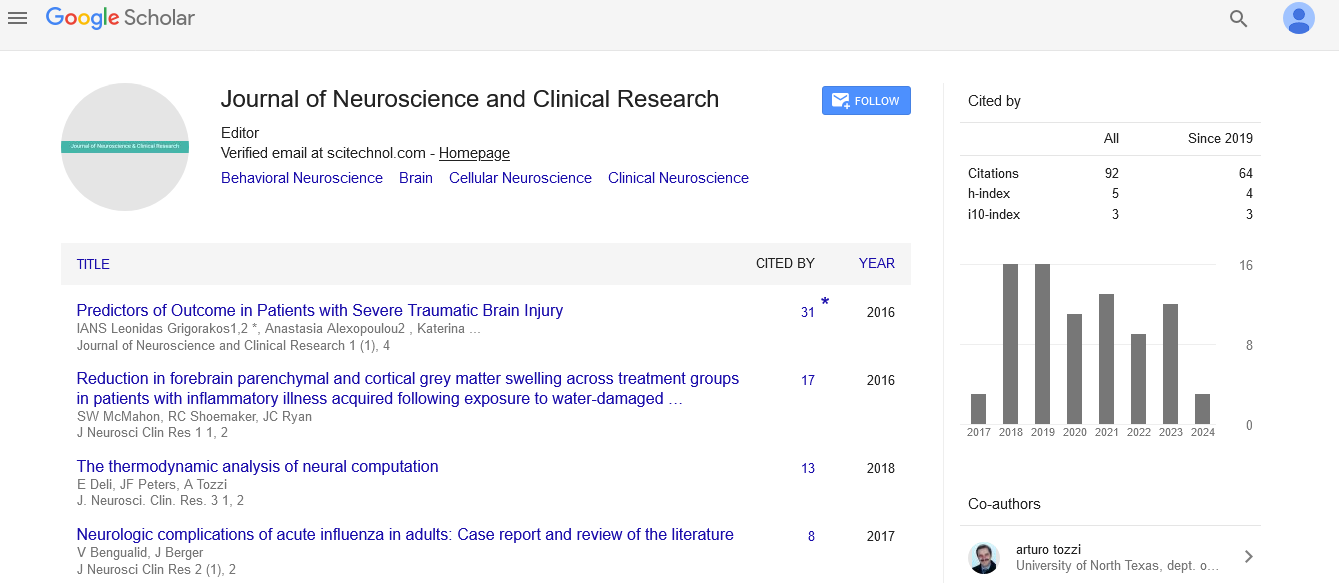The width and height of the screenshot is (1339, 583).
Task: Sort articles by CITED BY column
Action: (x=785, y=264)
